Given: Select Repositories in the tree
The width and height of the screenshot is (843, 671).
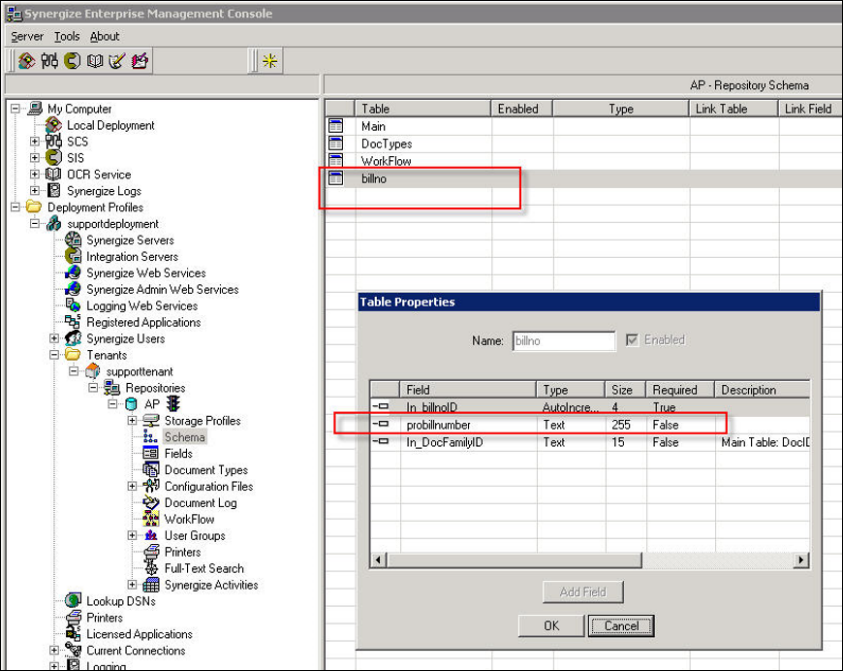Looking at the screenshot, I should tap(155, 388).
